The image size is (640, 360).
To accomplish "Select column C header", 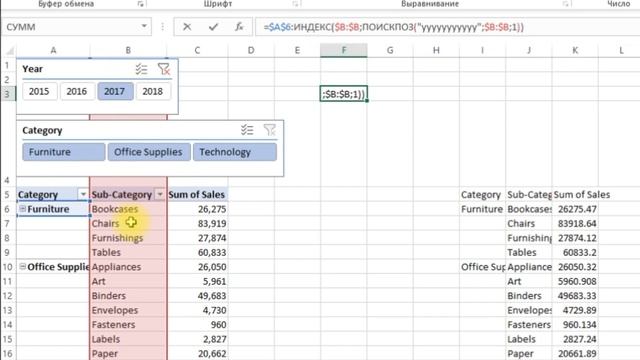I will [x=198, y=51].
